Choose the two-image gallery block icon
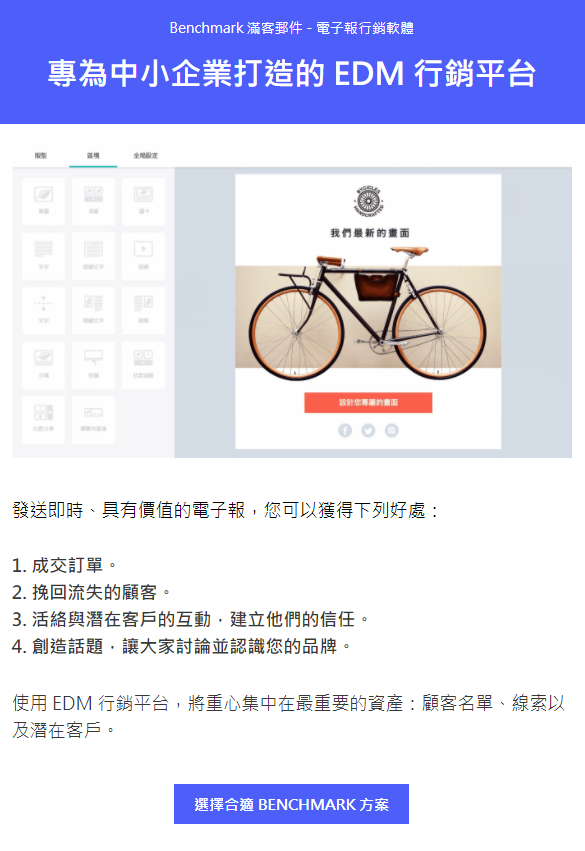 pyautogui.click(x=93, y=200)
